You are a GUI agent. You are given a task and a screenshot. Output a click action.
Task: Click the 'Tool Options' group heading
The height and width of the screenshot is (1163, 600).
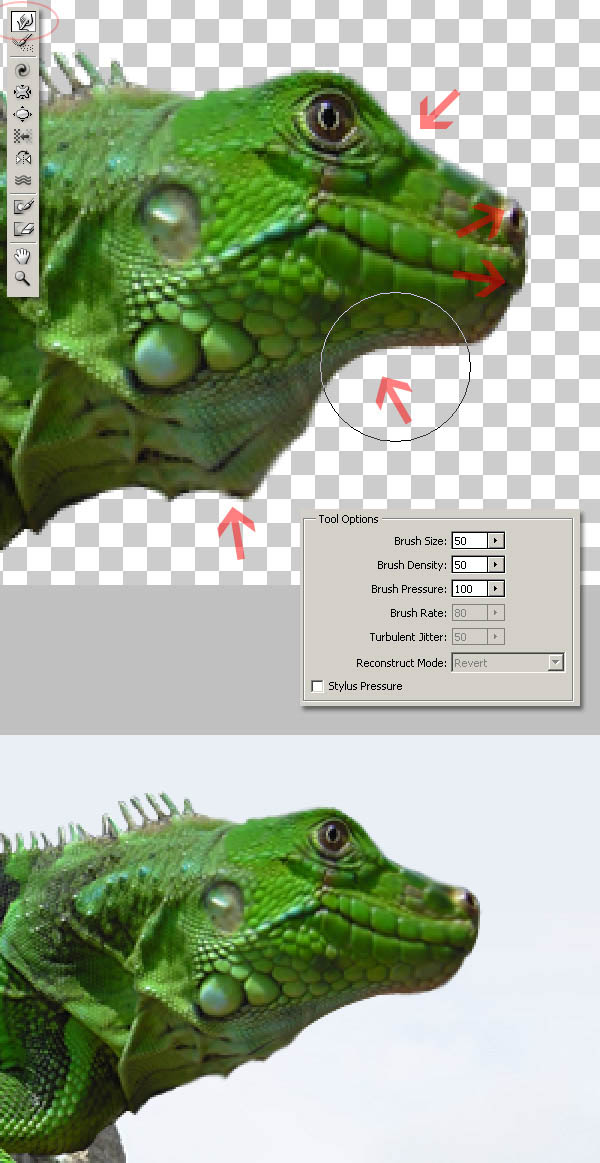[x=348, y=519]
